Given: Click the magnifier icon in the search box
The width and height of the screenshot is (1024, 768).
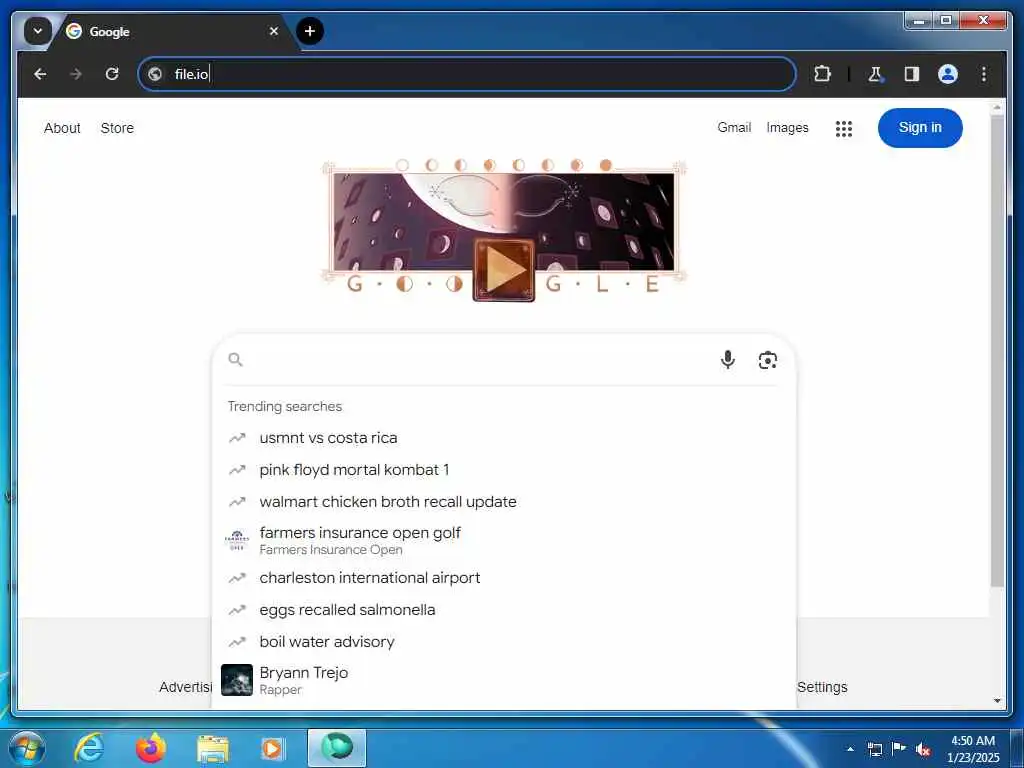Looking at the screenshot, I should click(236, 360).
